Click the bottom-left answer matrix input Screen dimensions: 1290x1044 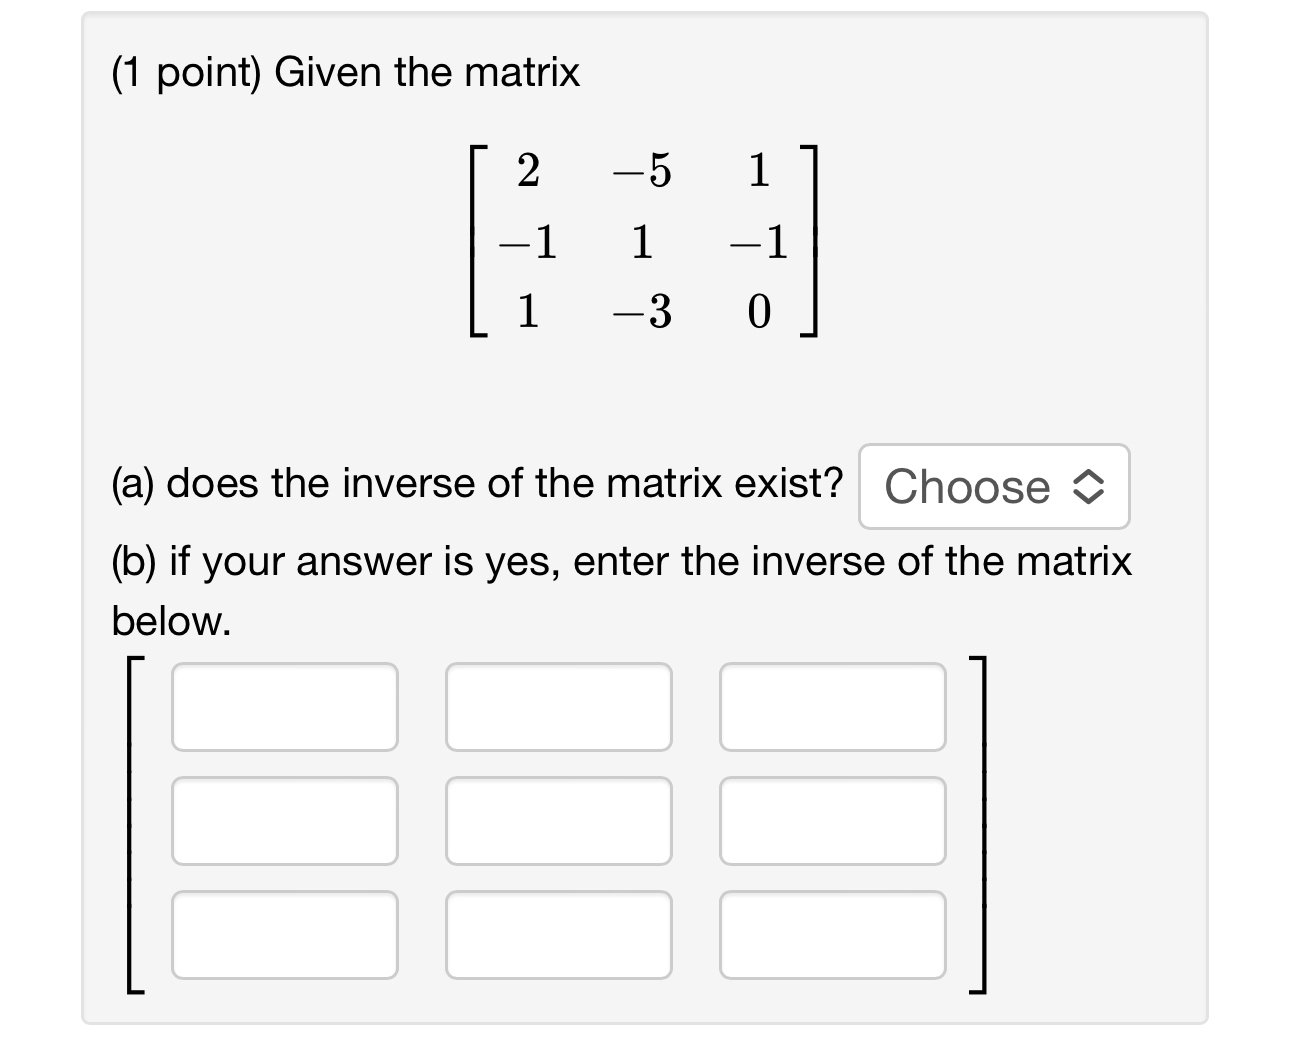pos(285,935)
